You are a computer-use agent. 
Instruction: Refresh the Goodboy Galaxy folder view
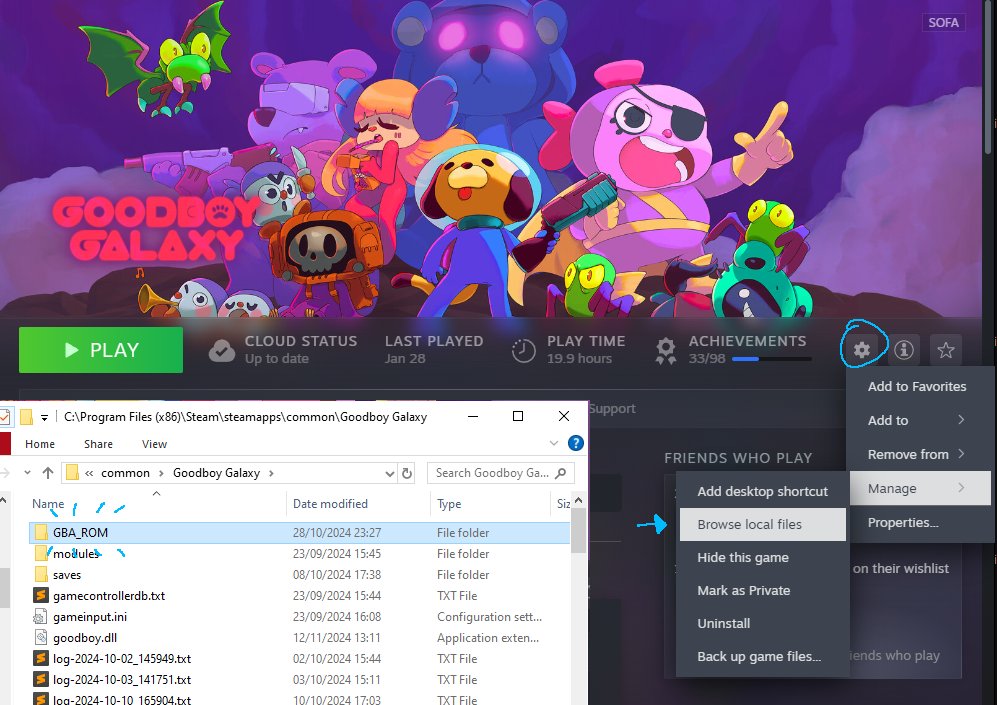[x=407, y=473]
